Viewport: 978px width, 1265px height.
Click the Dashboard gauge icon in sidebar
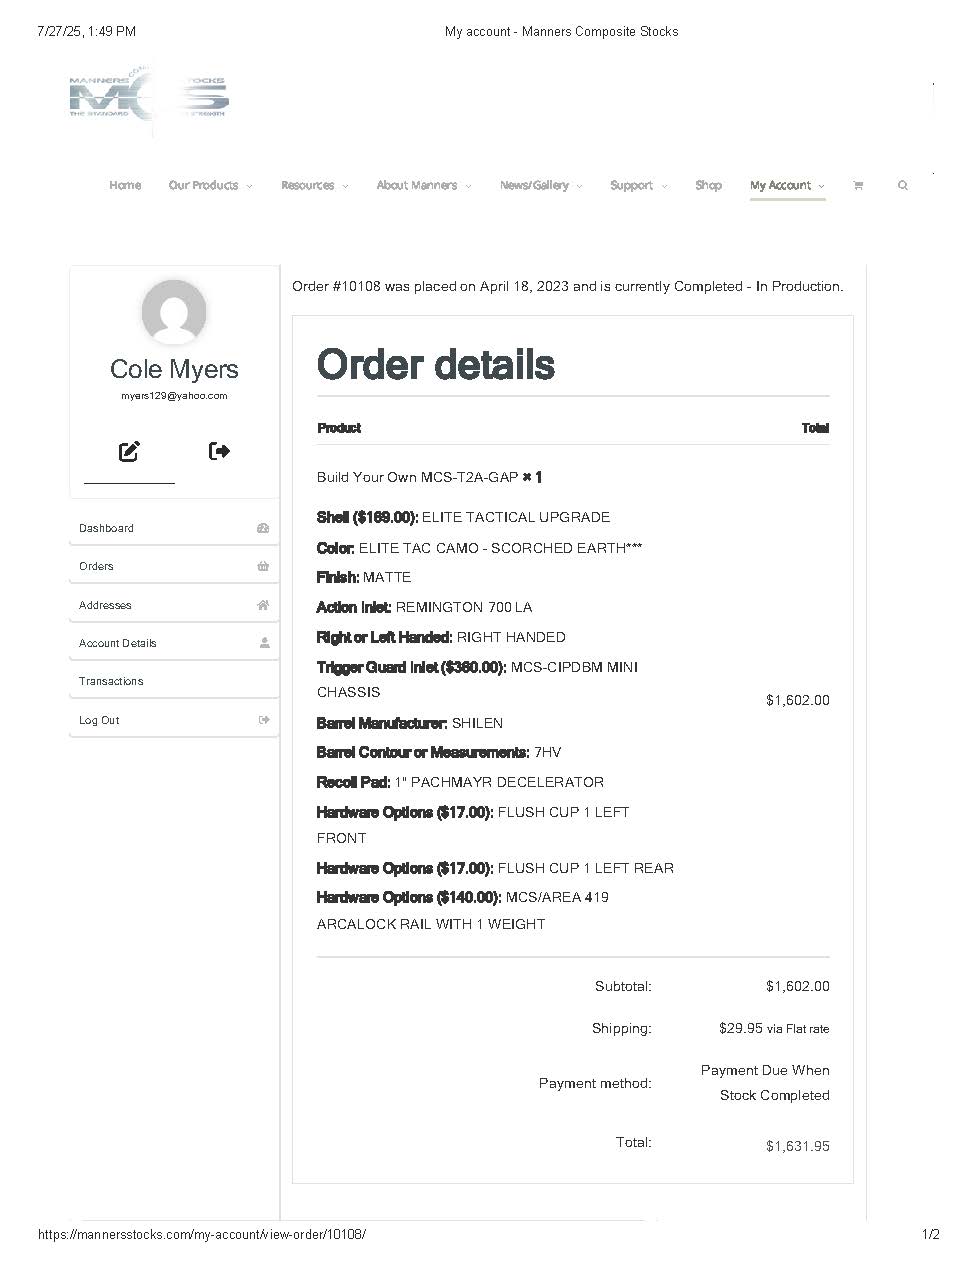263,528
